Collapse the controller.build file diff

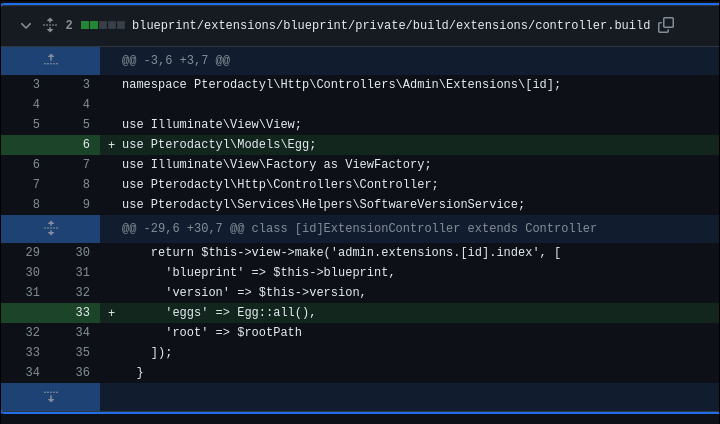coord(26,26)
